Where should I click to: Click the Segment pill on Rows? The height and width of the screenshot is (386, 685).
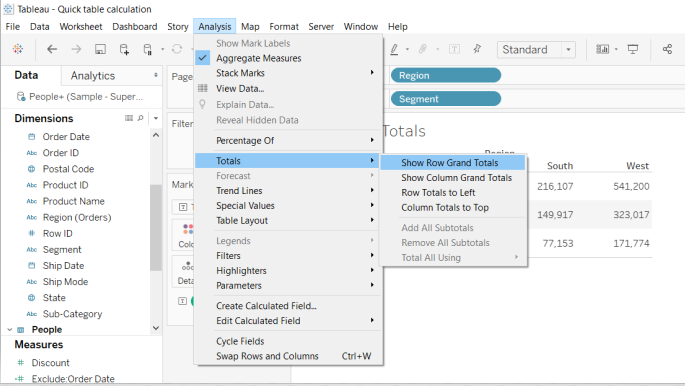pyautogui.click(x=446, y=99)
